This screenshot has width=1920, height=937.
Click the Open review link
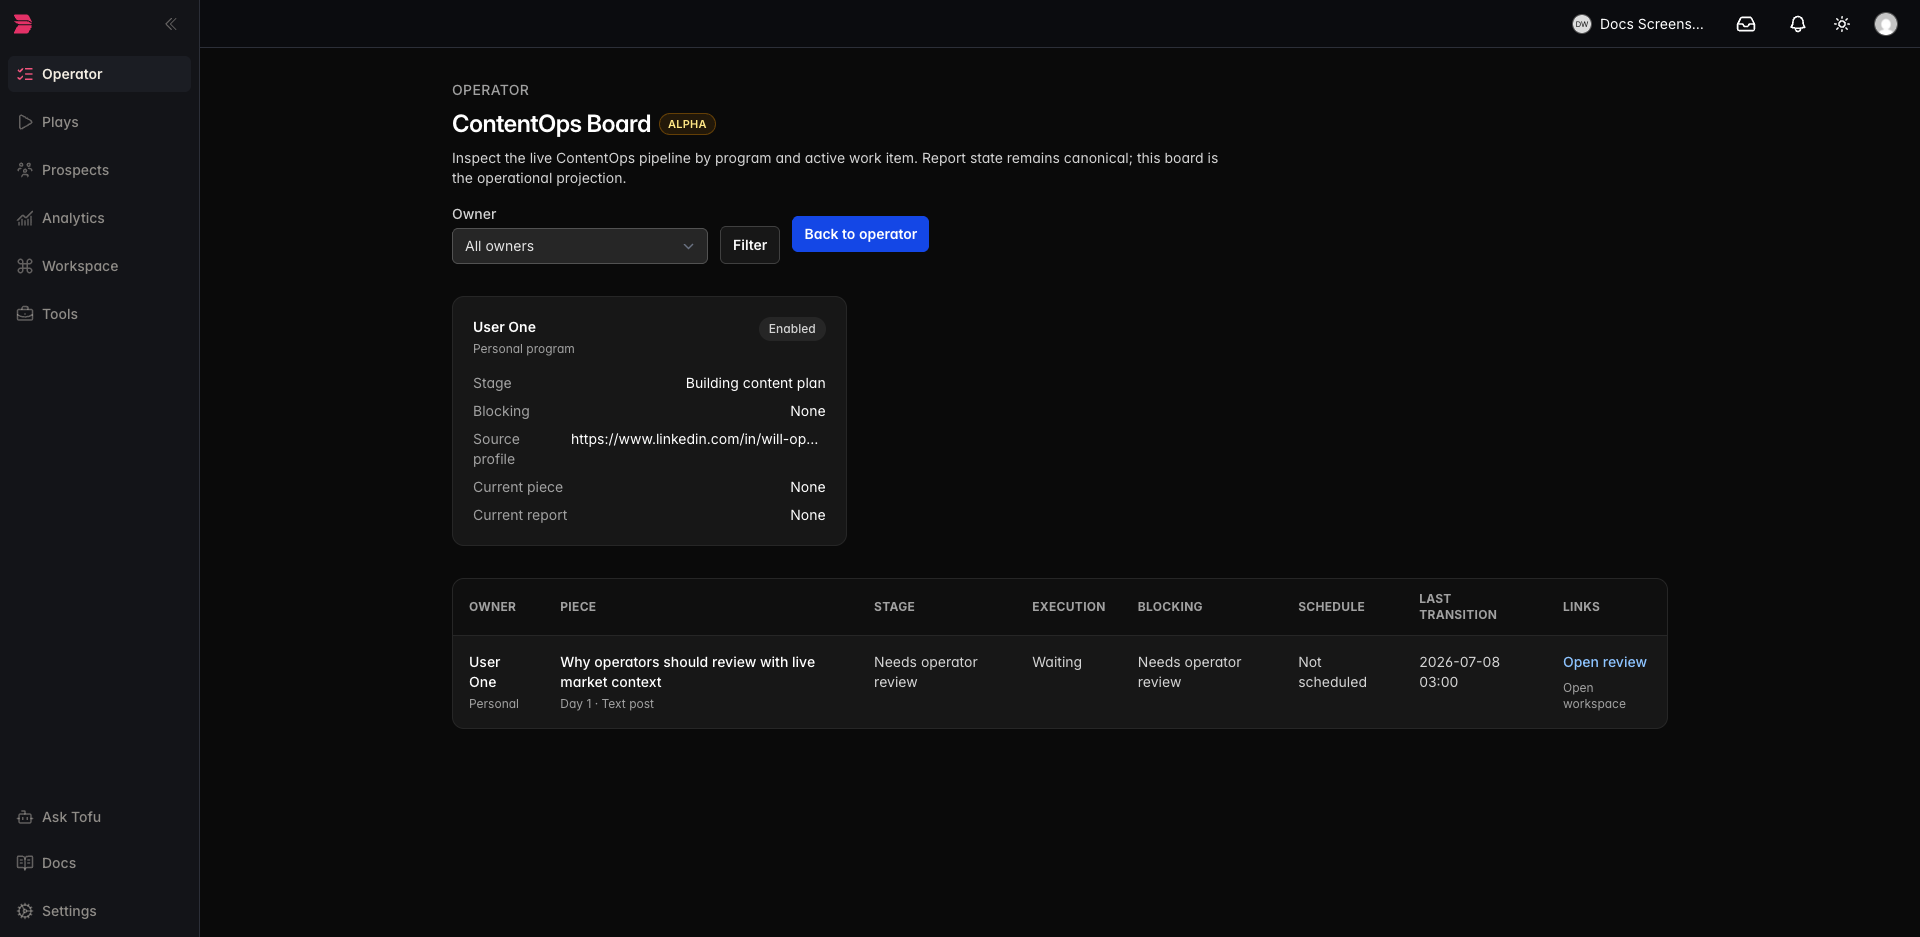point(1604,662)
